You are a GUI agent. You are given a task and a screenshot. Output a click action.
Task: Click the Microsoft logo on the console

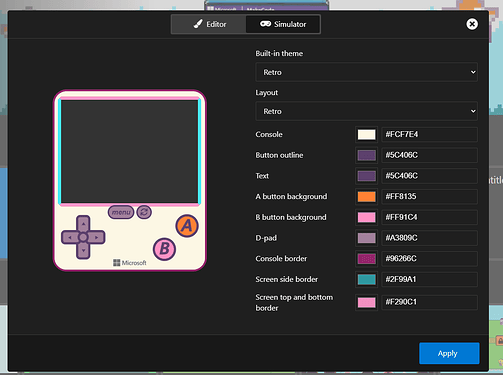[130, 263]
